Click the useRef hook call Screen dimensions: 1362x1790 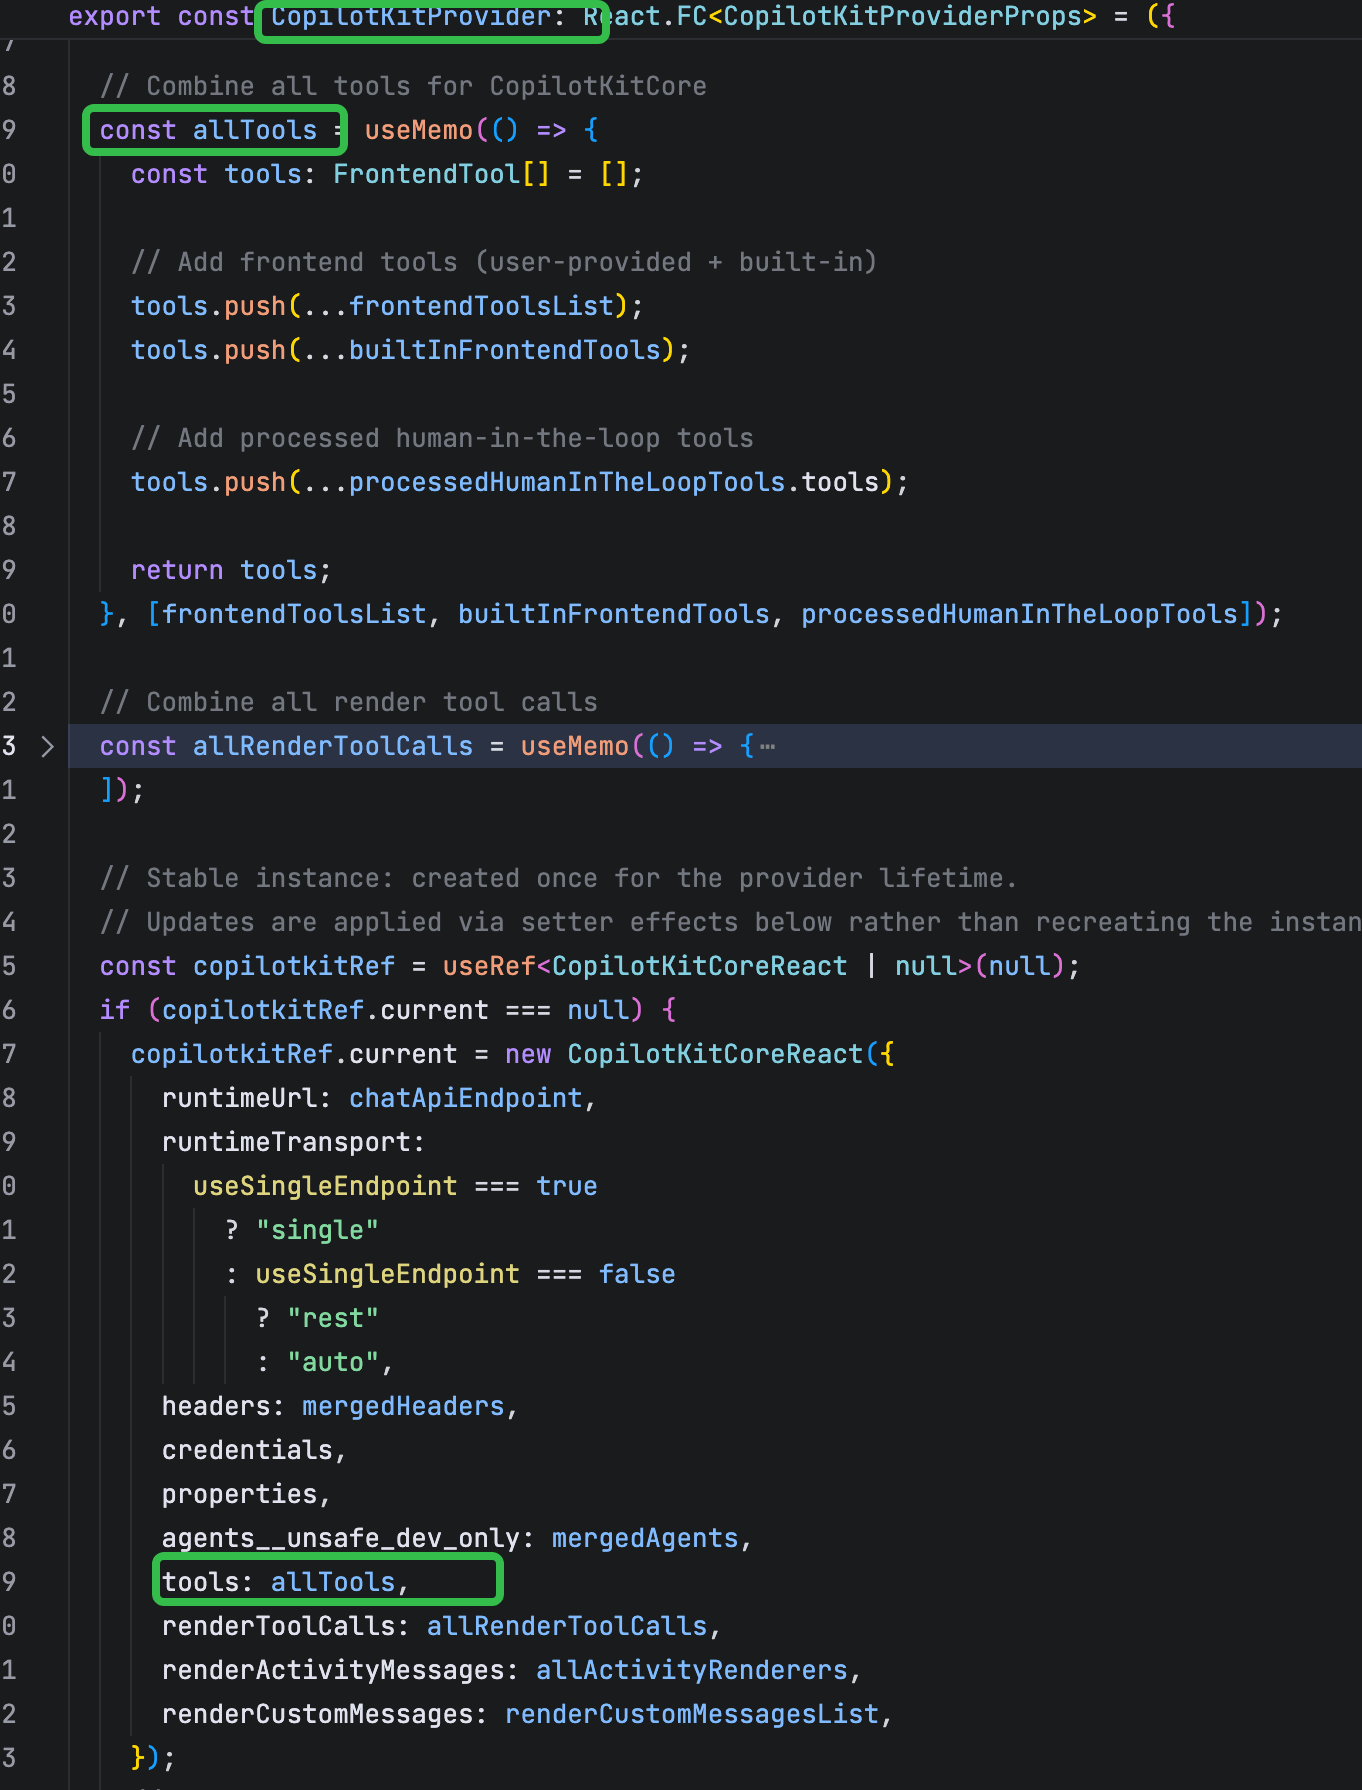coord(489,966)
